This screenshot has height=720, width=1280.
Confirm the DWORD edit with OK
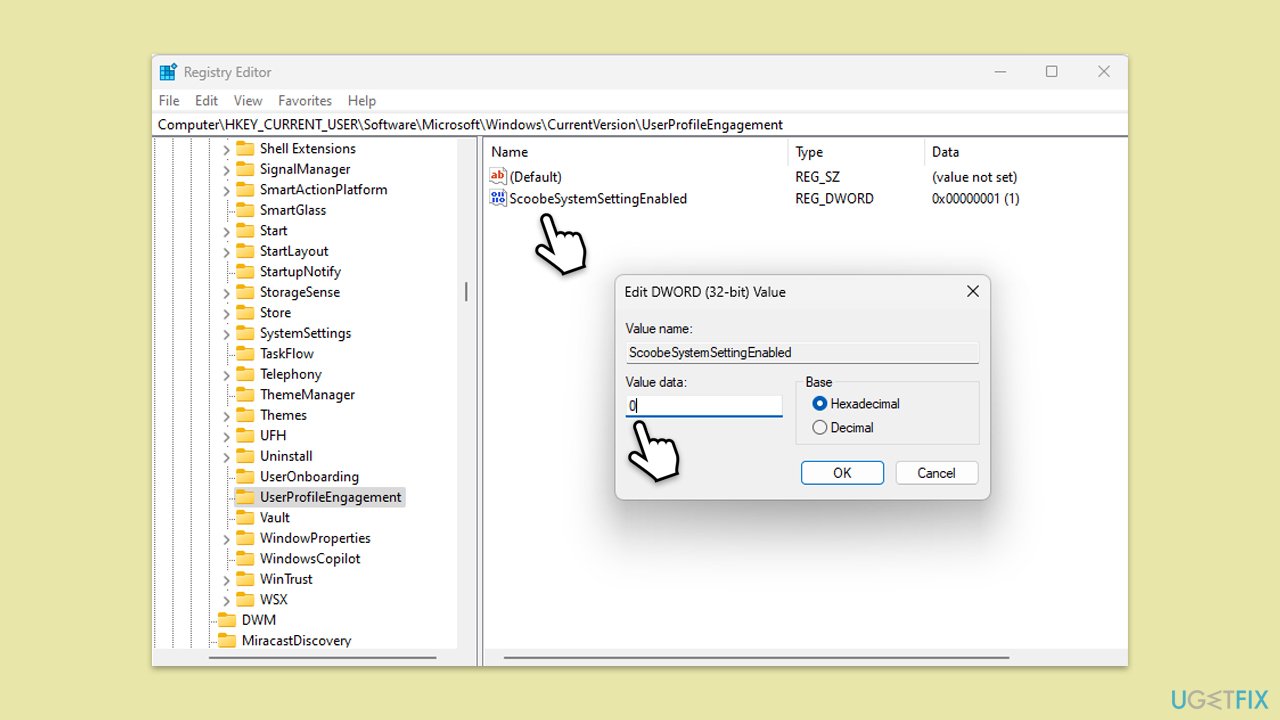click(x=842, y=473)
